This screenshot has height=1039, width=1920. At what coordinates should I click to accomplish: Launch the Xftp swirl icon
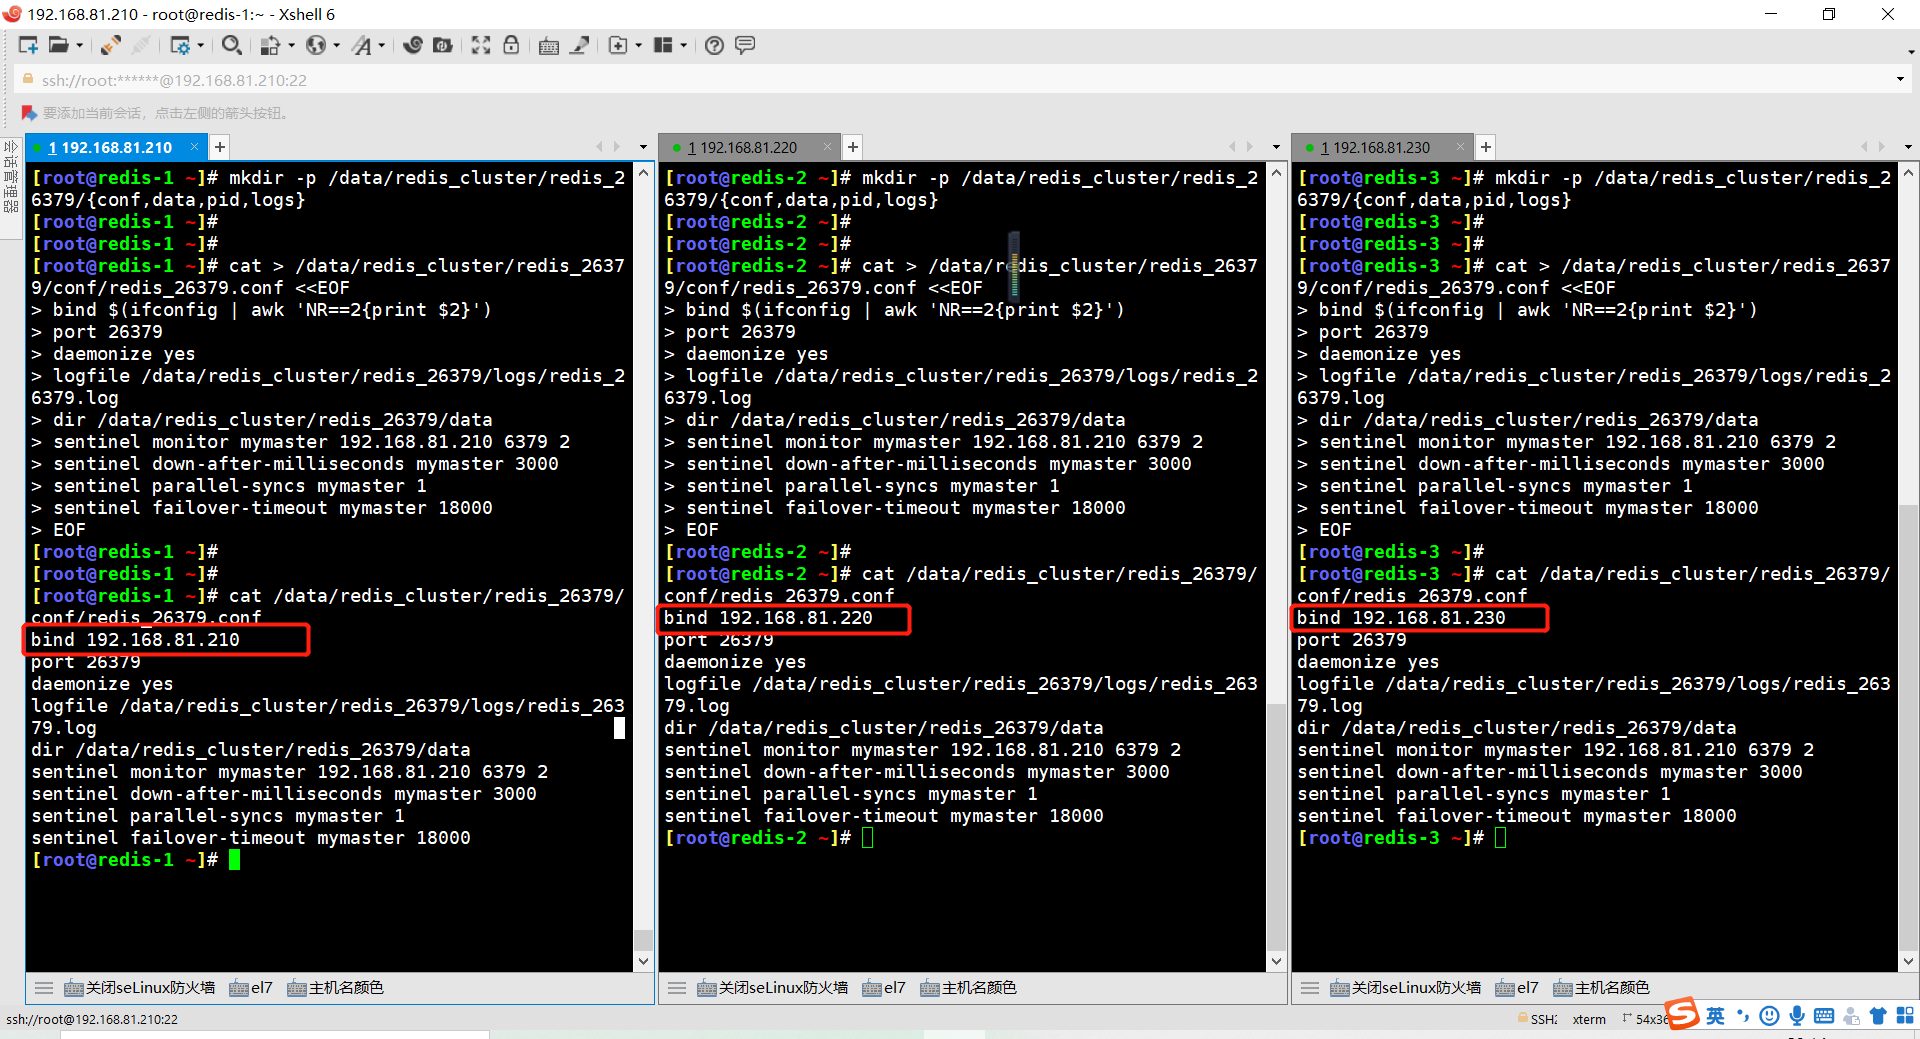[412, 45]
